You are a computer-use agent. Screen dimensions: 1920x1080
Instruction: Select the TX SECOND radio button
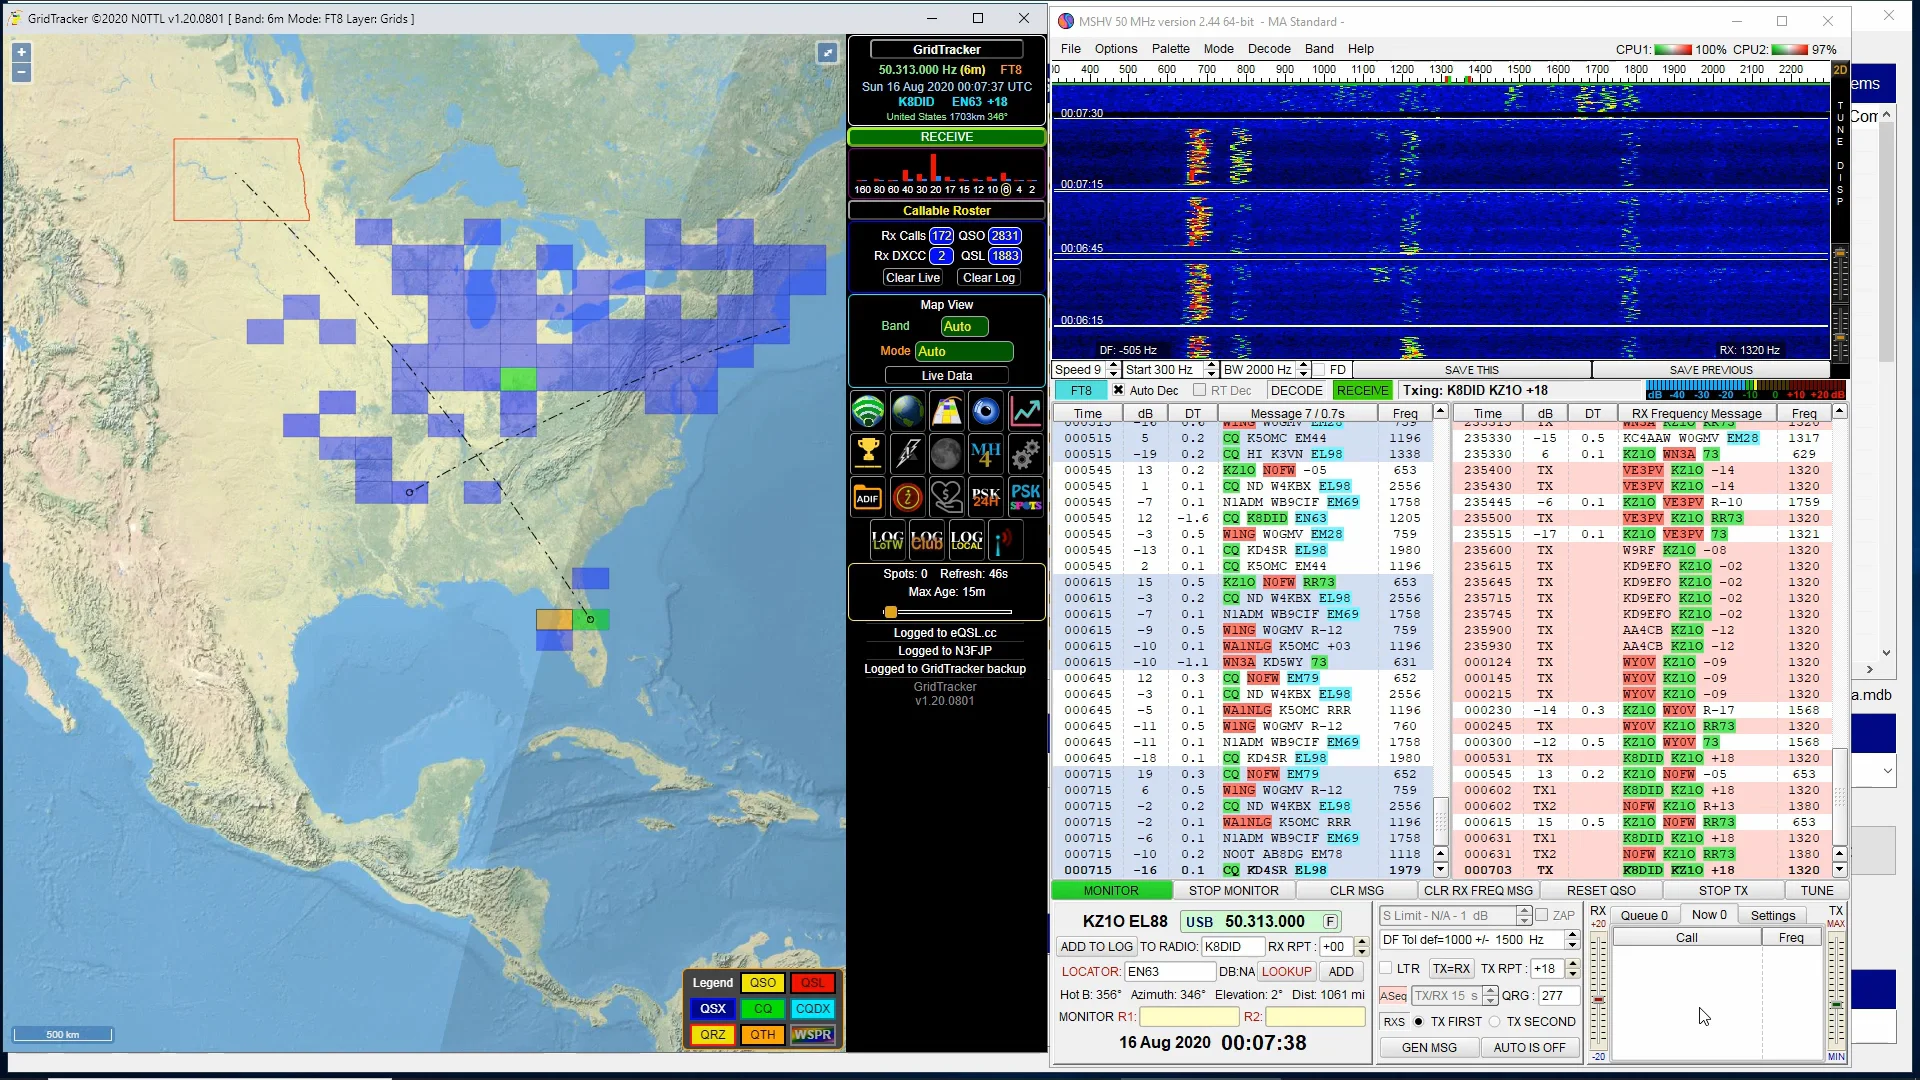pyautogui.click(x=1494, y=1022)
